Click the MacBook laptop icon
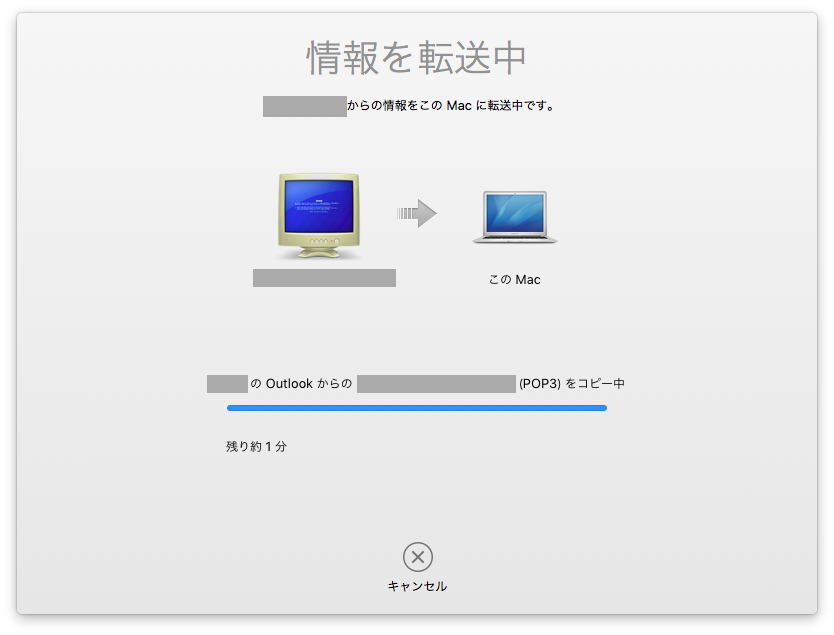Image resolution: width=834 pixels, height=635 pixels. [x=515, y=217]
